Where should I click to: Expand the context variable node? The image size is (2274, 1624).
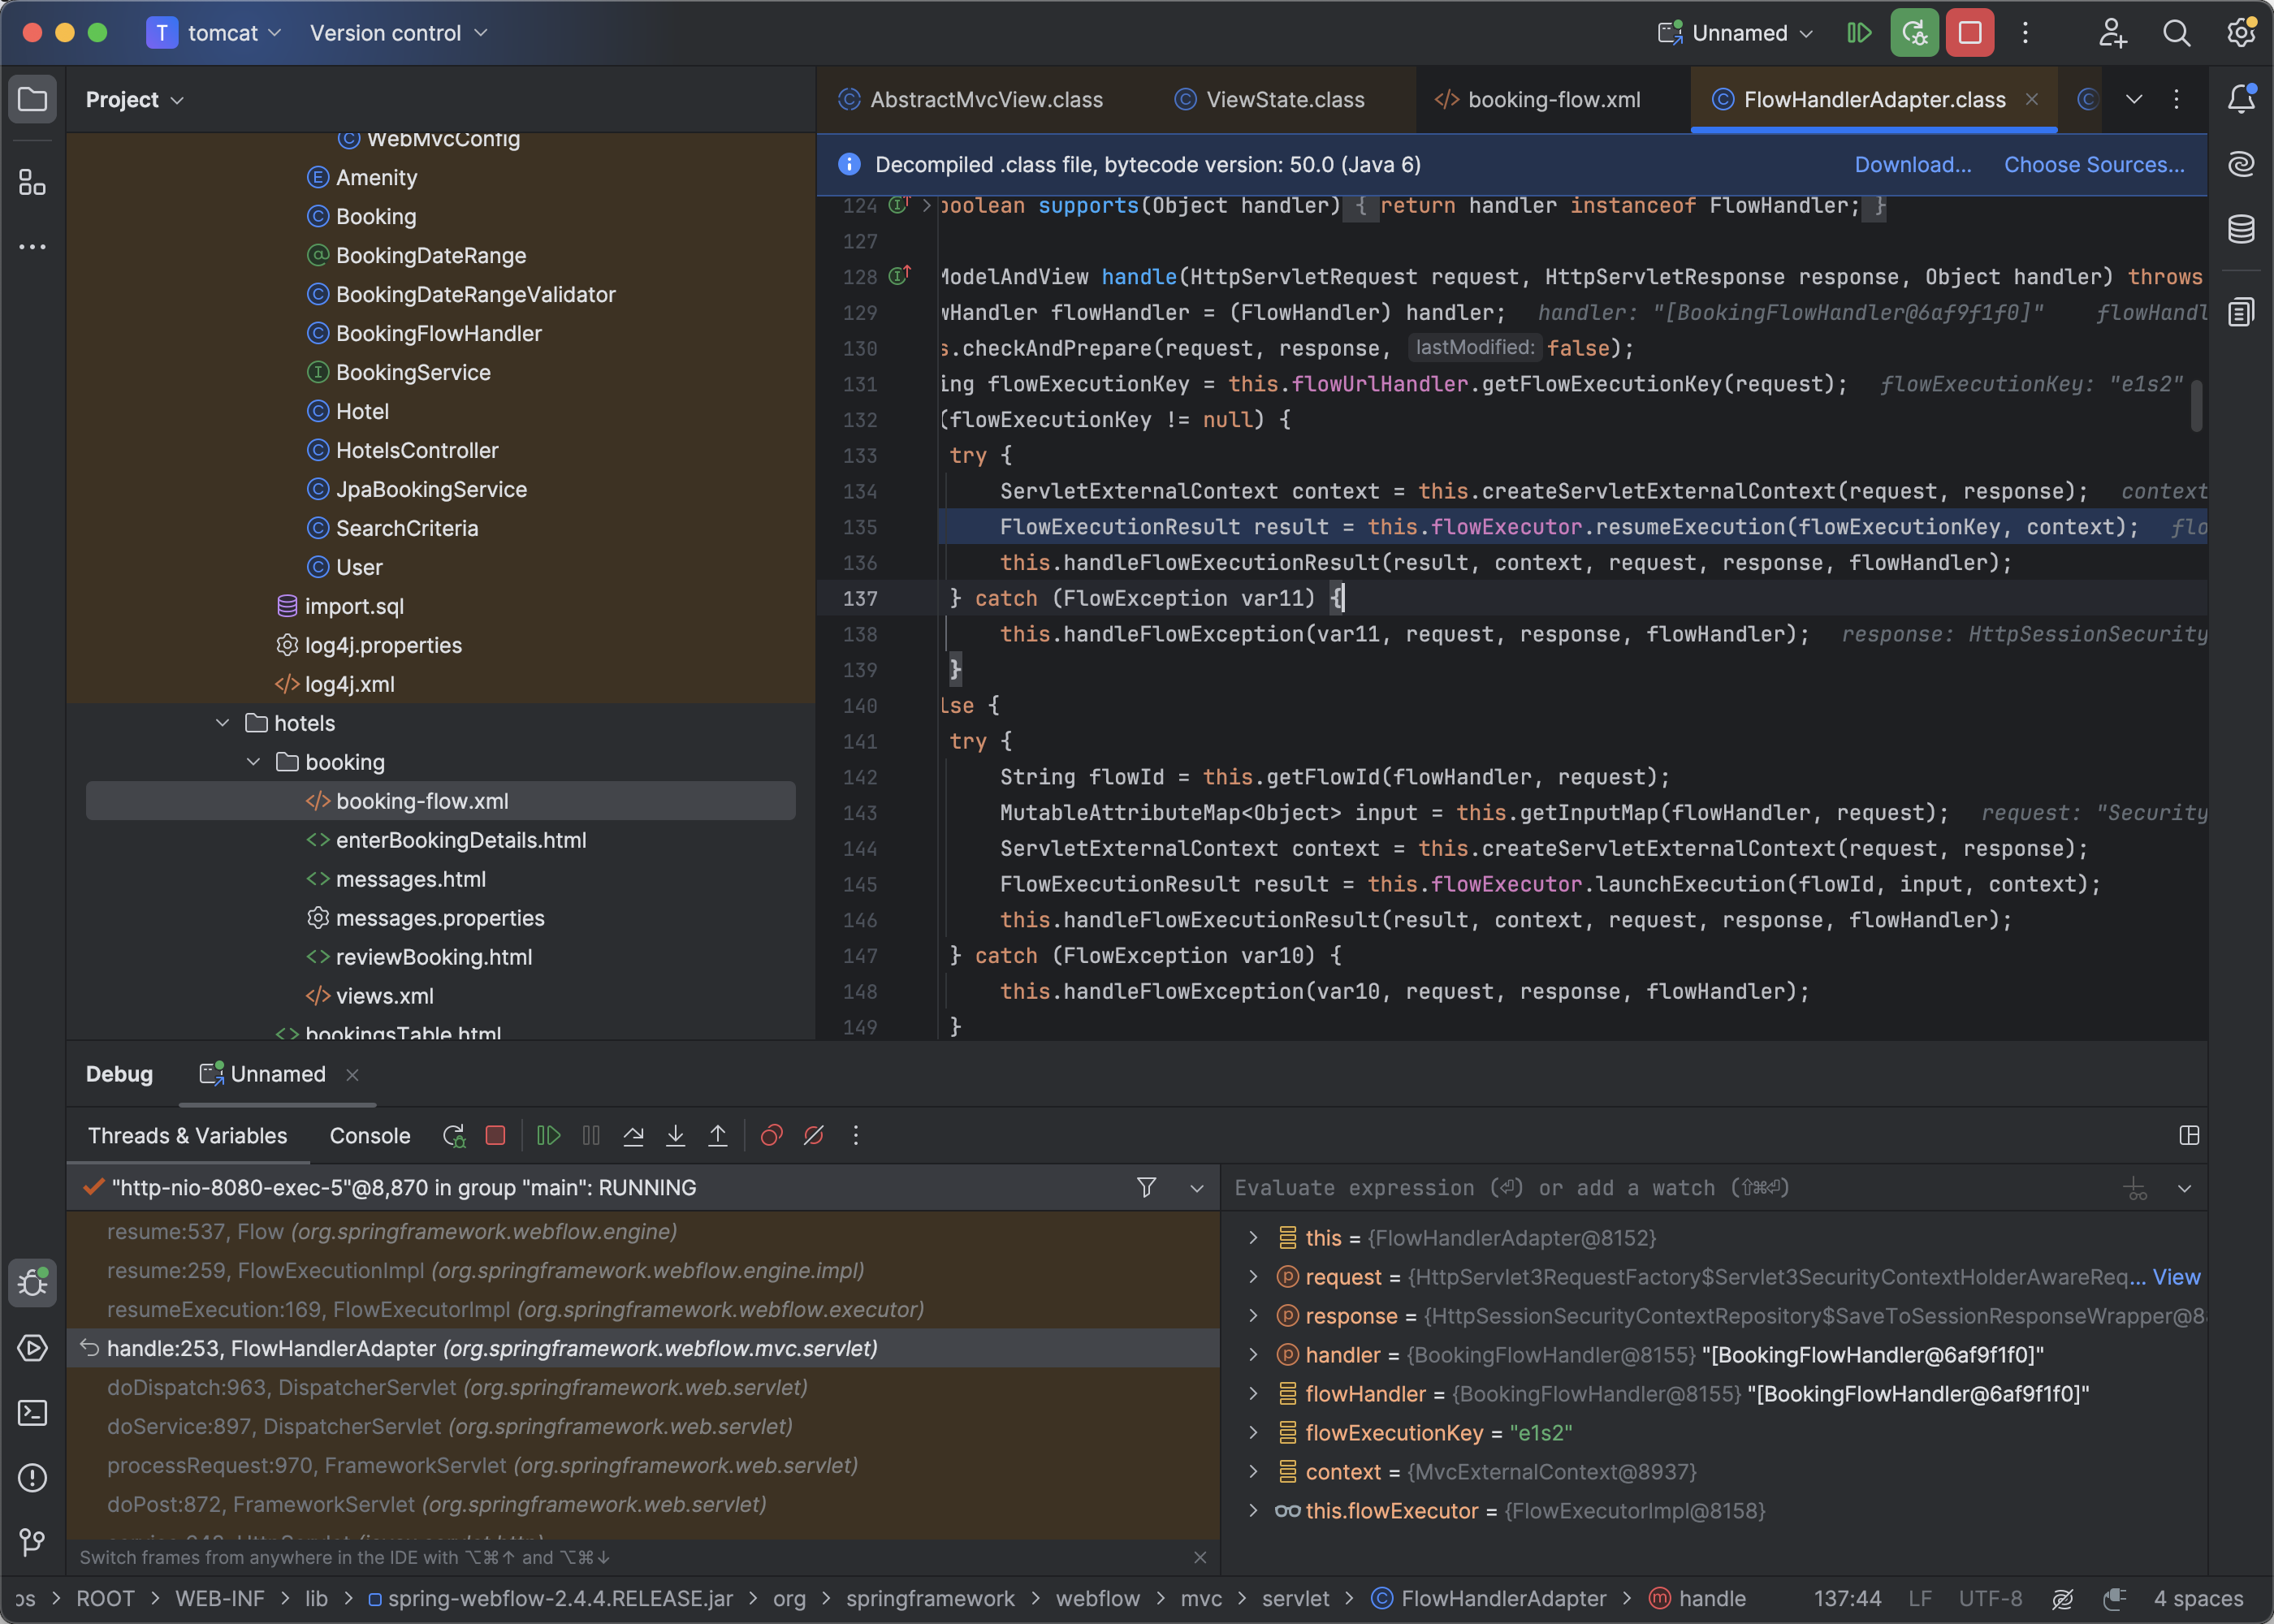(x=1253, y=1472)
